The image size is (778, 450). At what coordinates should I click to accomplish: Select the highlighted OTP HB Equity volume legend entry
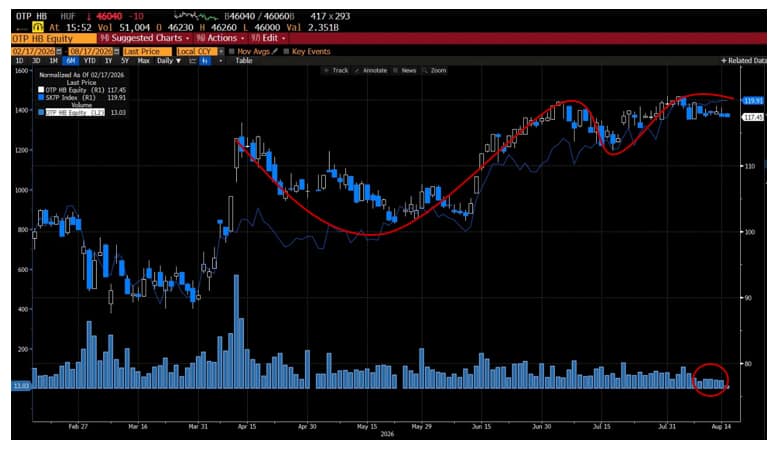(x=75, y=113)
